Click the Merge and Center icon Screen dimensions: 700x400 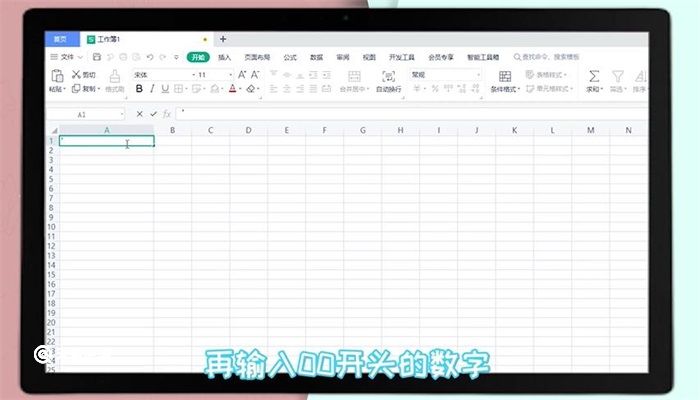pos(354,76)
